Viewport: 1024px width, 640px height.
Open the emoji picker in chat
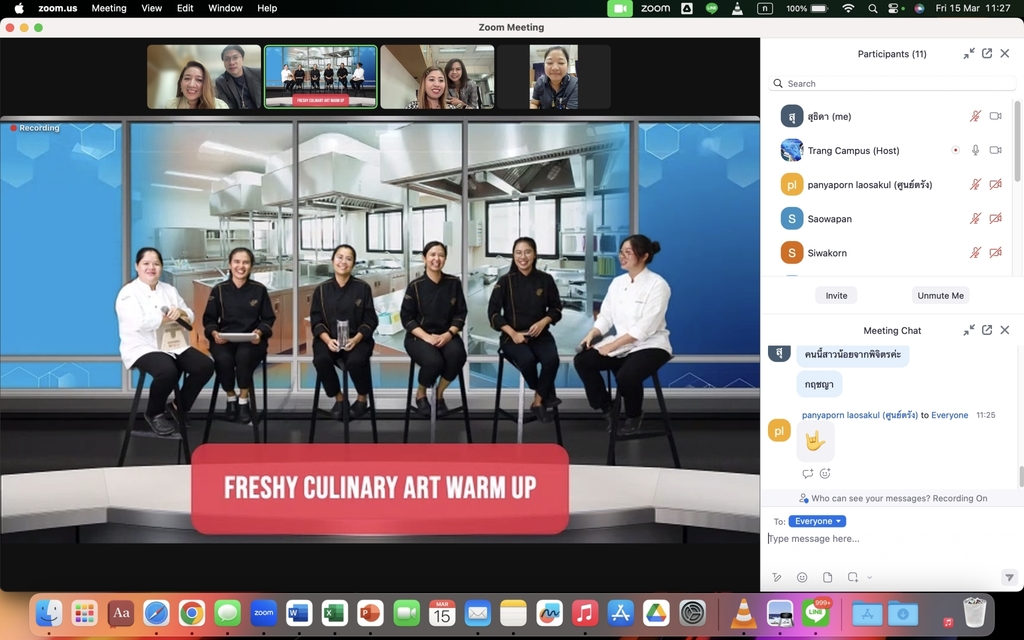(x=802, y=577)
